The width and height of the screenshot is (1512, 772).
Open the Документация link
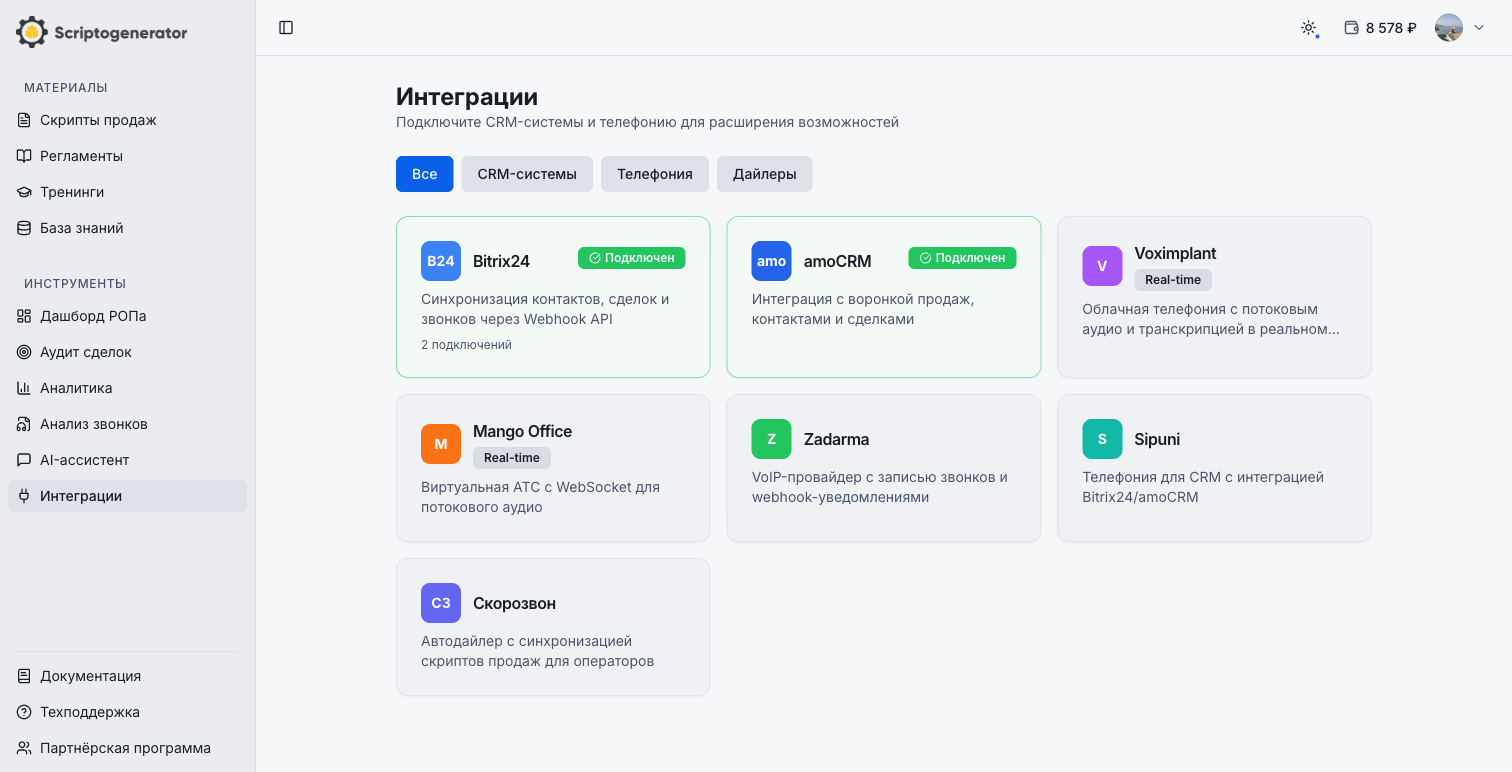pyautogui.click(x=127, y=676)
